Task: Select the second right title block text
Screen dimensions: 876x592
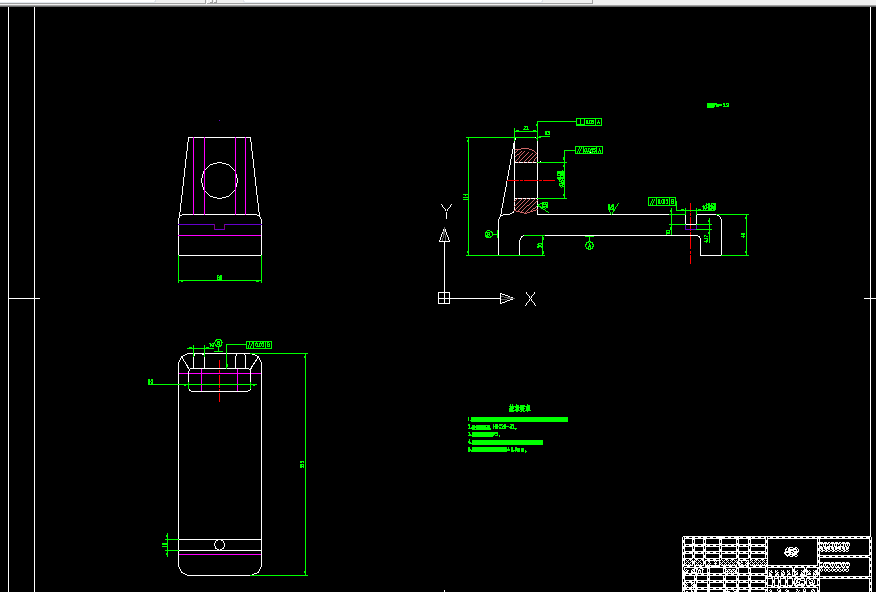Action: [835, 568]
